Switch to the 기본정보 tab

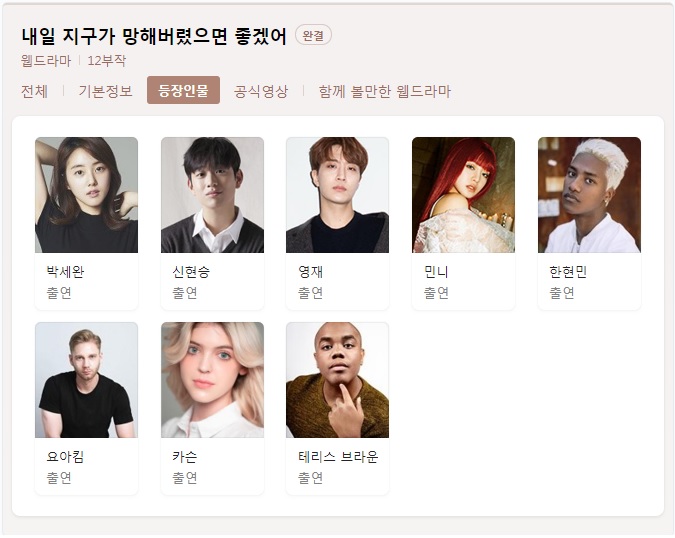pos(105,91)
